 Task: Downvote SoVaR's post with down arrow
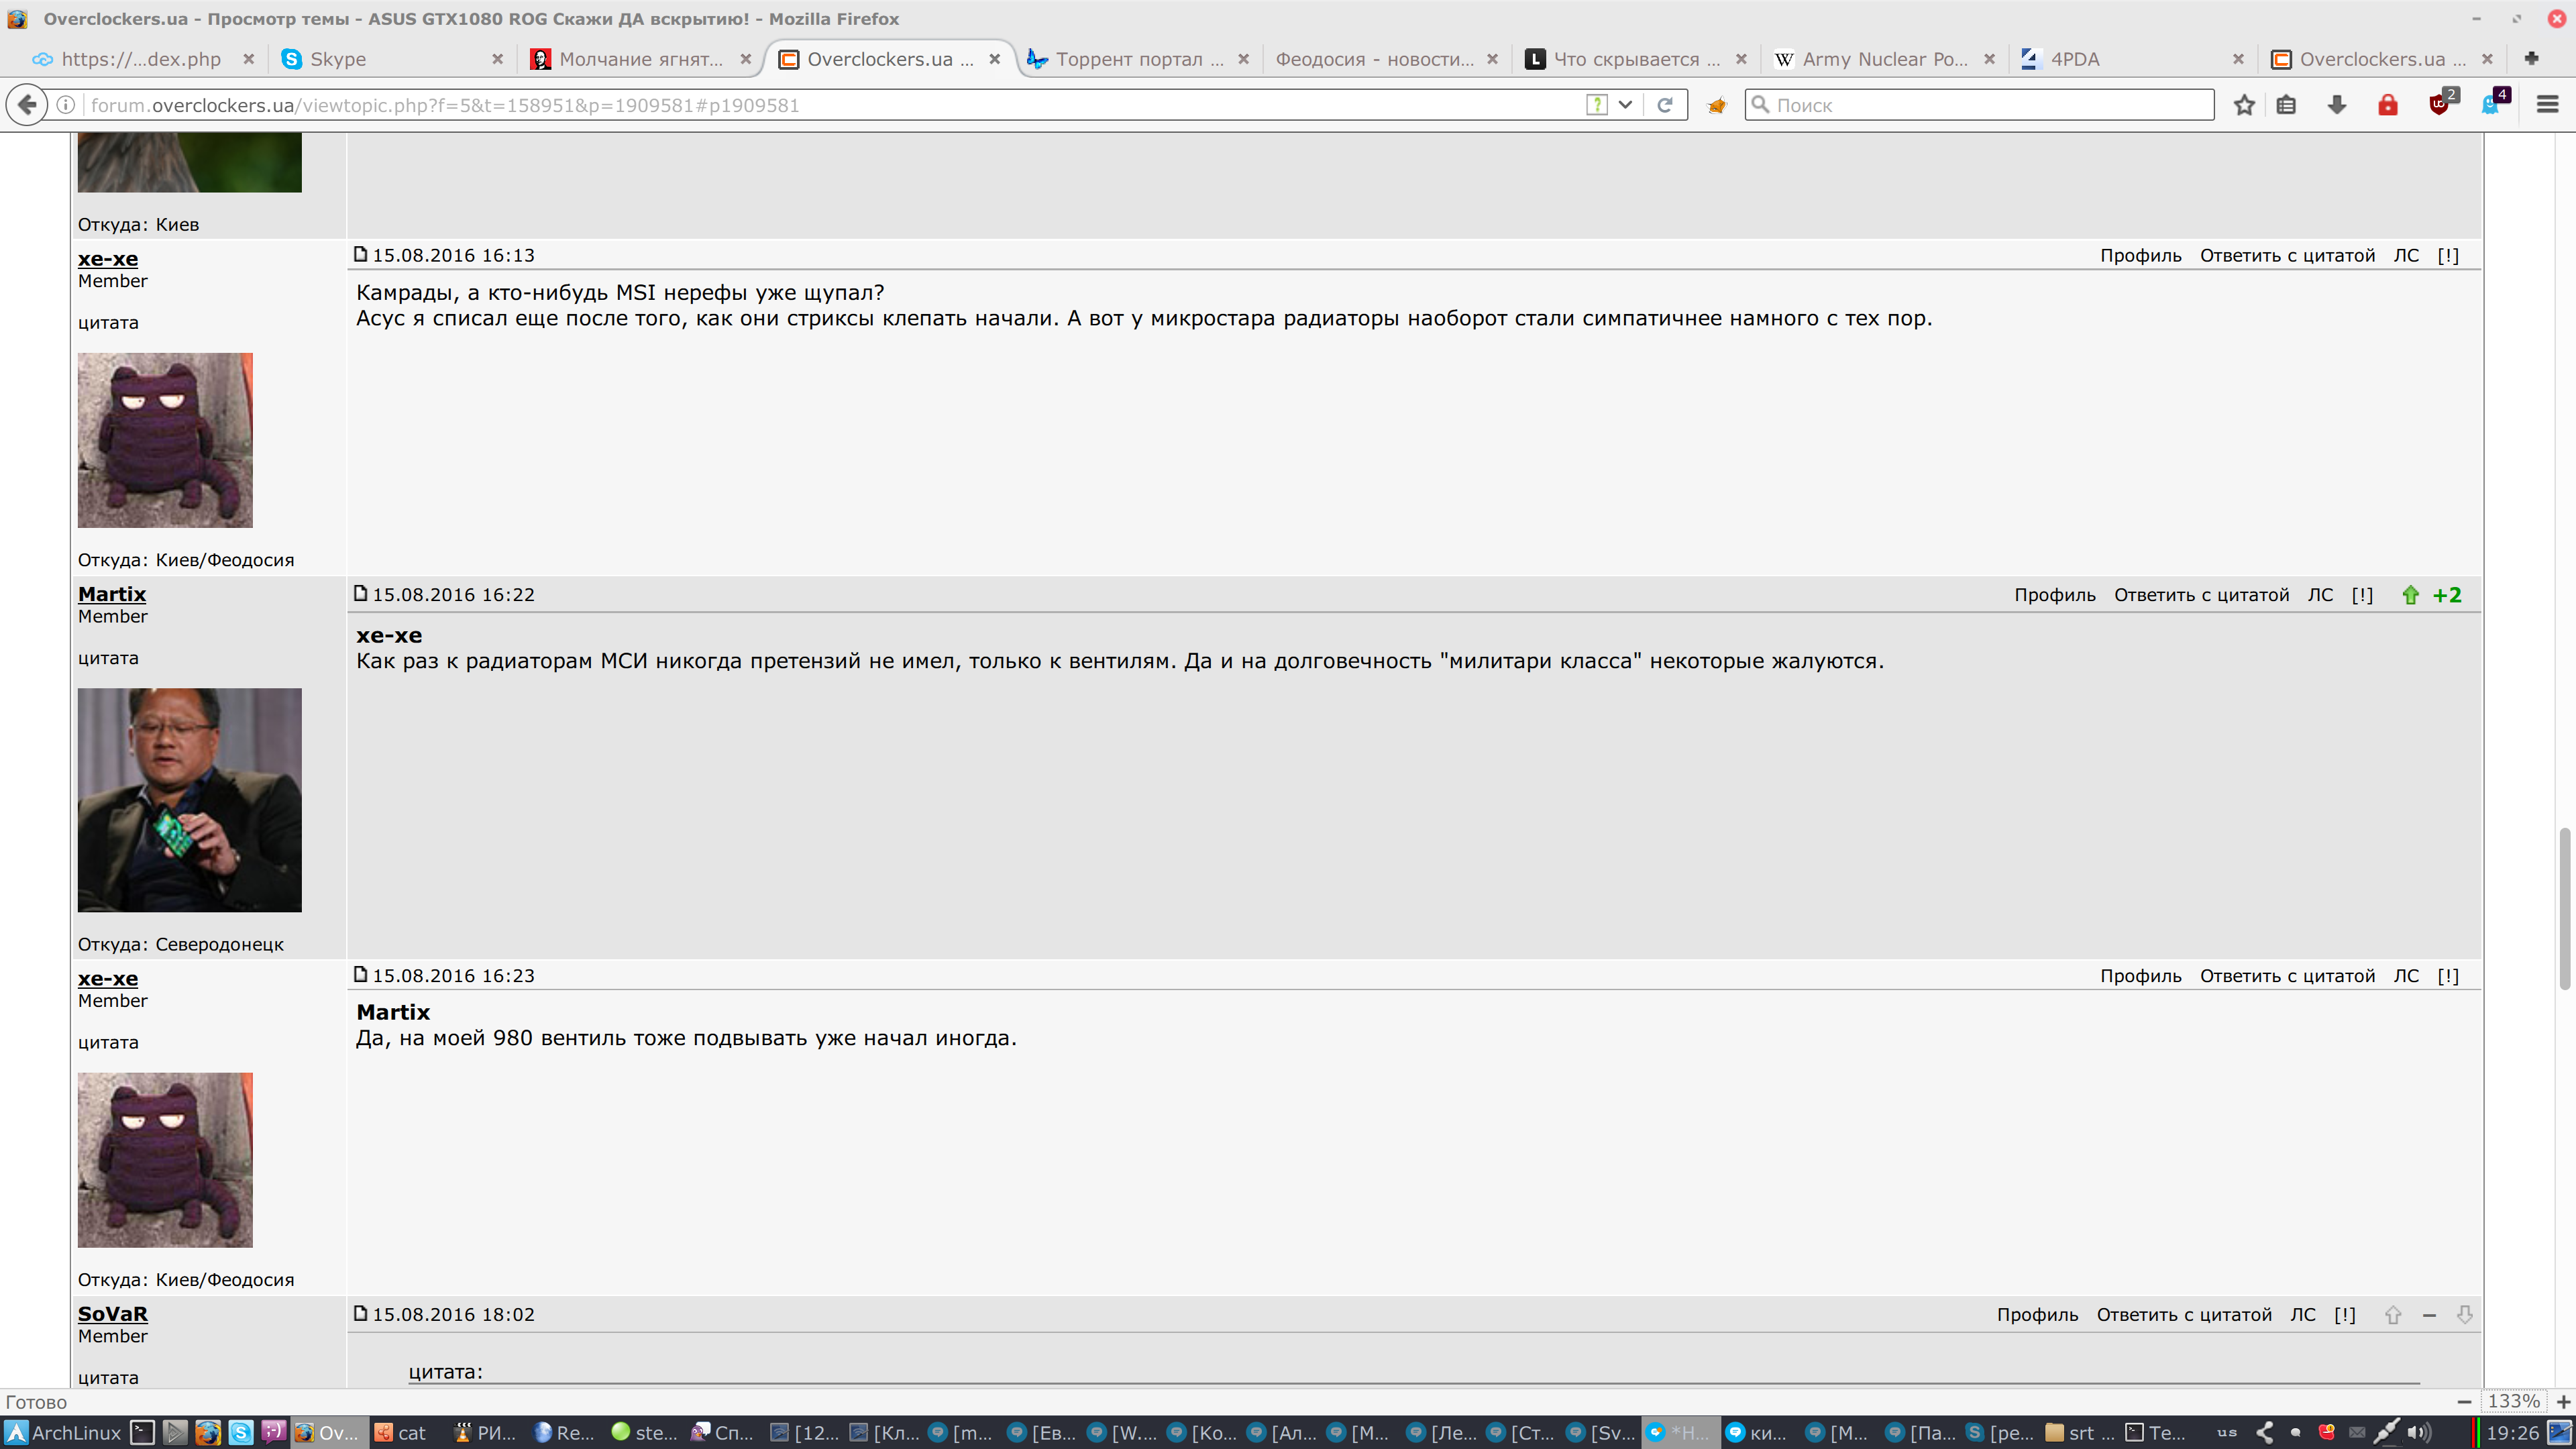coord(2465,1315)
